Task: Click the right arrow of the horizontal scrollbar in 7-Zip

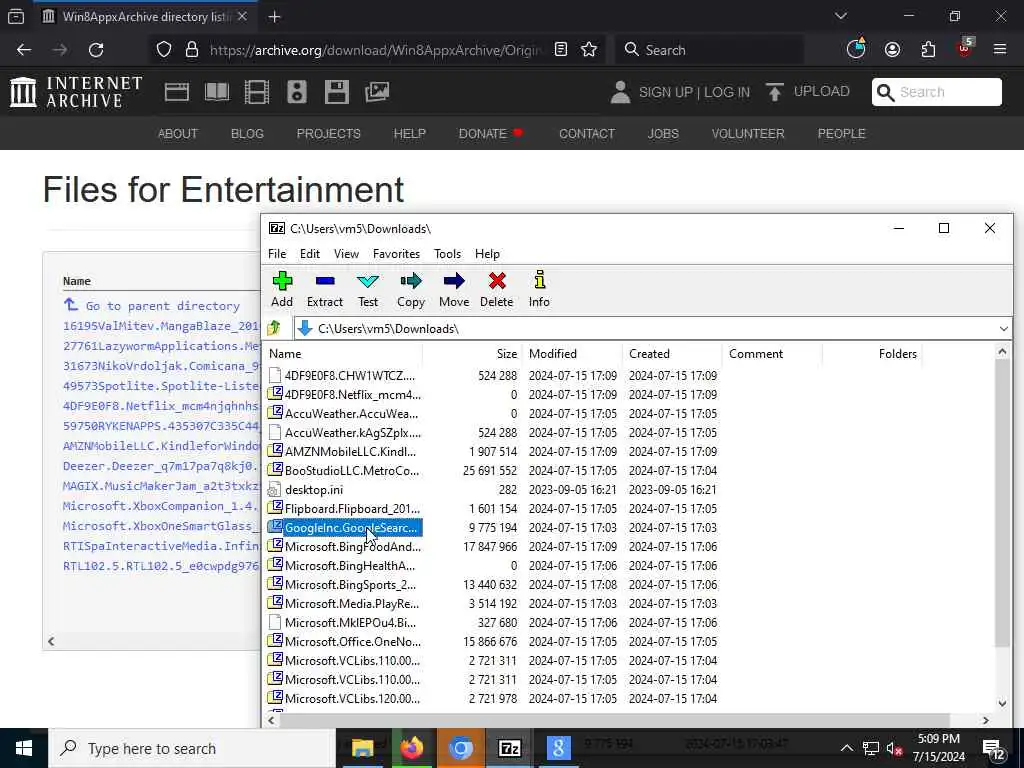Action: (x=985, y=720)
